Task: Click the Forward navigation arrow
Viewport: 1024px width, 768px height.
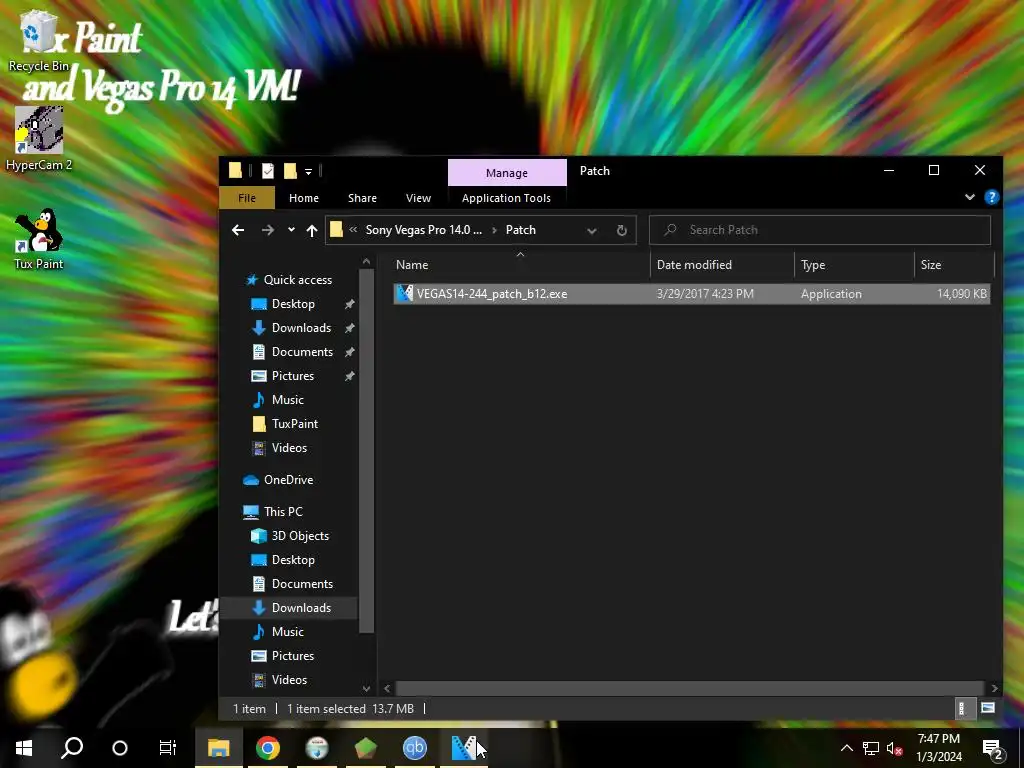Action: point(268,230)
